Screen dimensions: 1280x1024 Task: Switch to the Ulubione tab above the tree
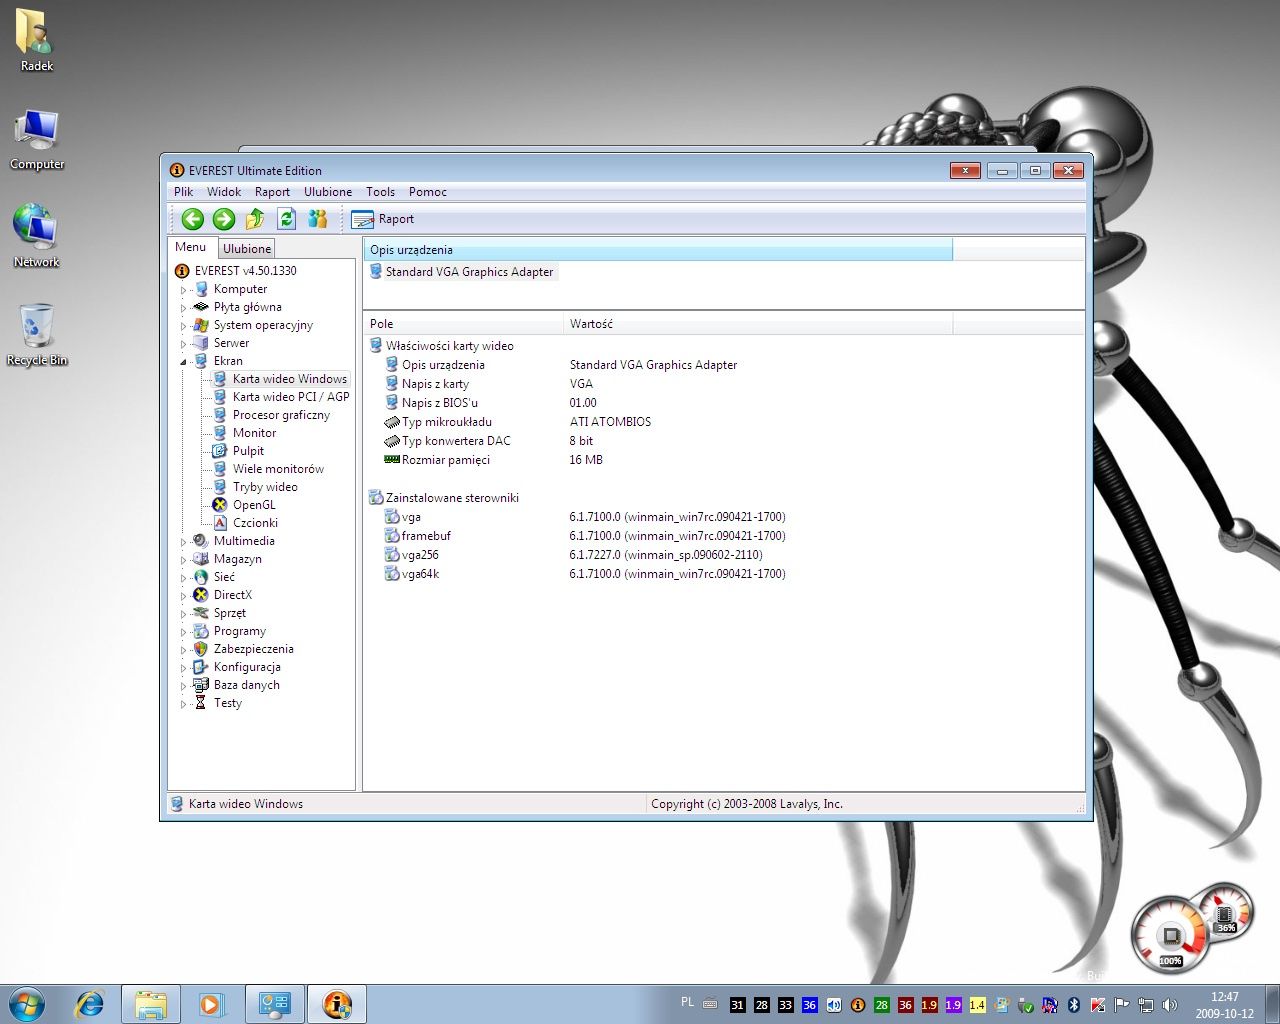tap(247, 249)
